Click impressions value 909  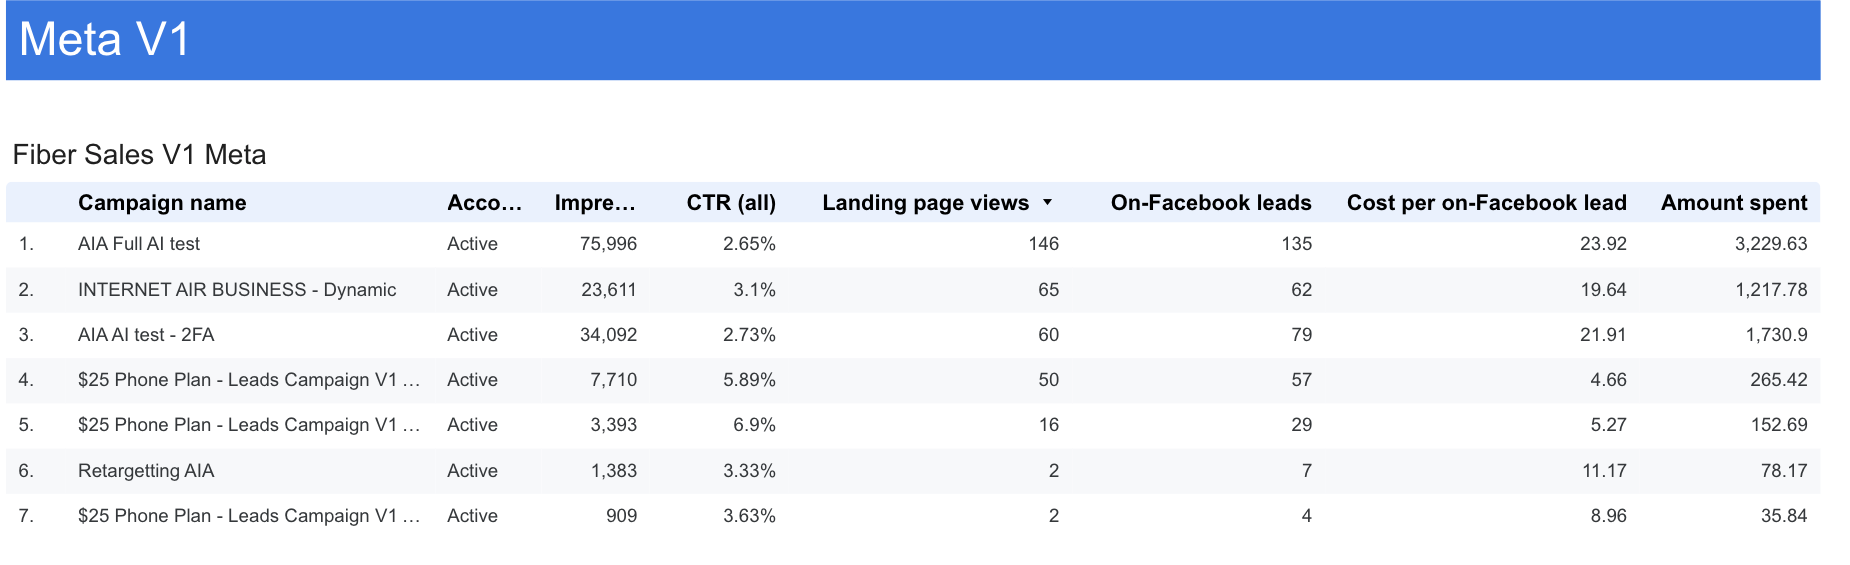tap(621, 516)
